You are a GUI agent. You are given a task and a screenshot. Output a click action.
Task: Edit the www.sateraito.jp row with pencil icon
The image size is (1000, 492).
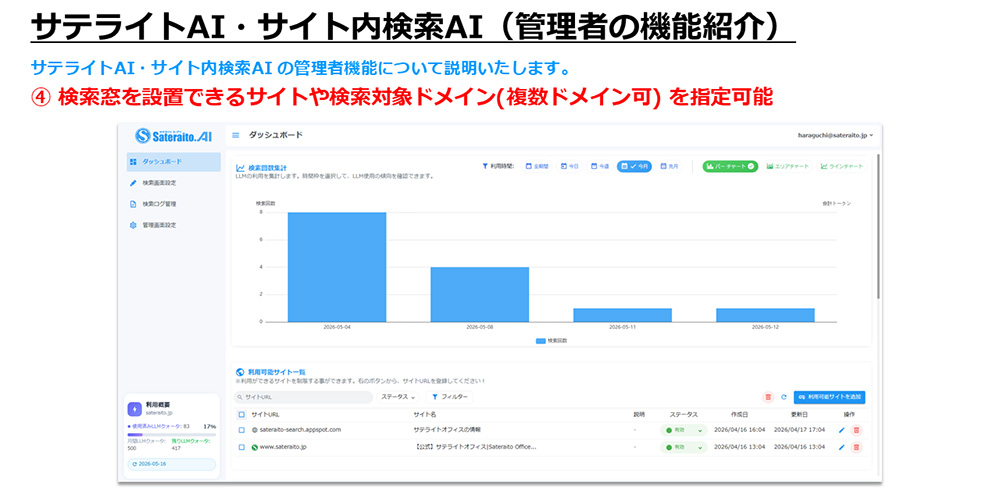841,447
